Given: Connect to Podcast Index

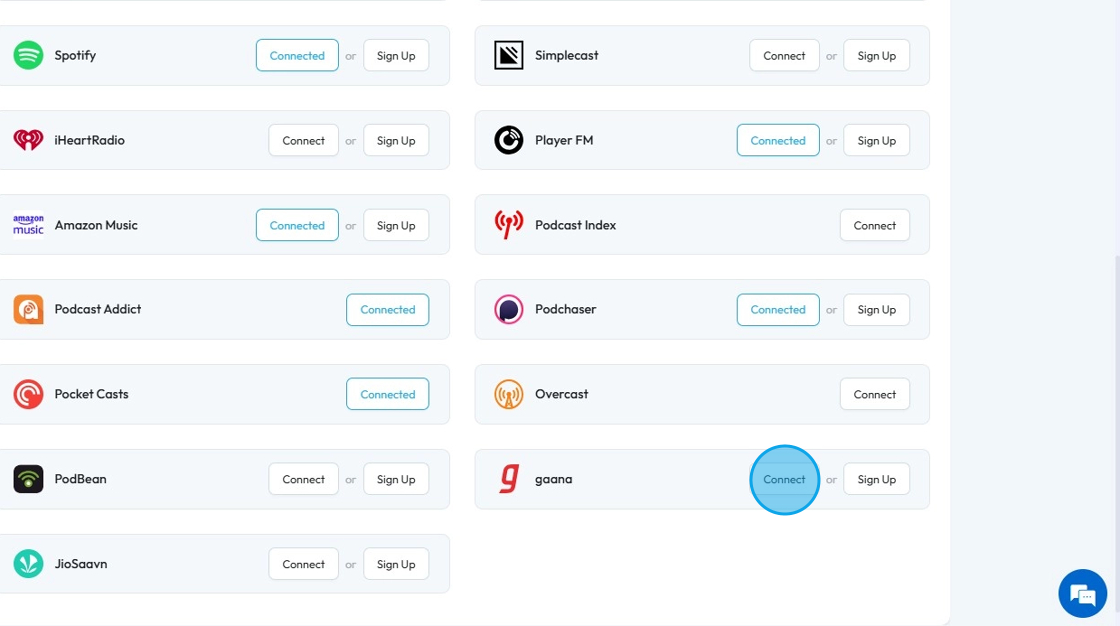Looking at the screenshot, I should [x=874, y=225].
